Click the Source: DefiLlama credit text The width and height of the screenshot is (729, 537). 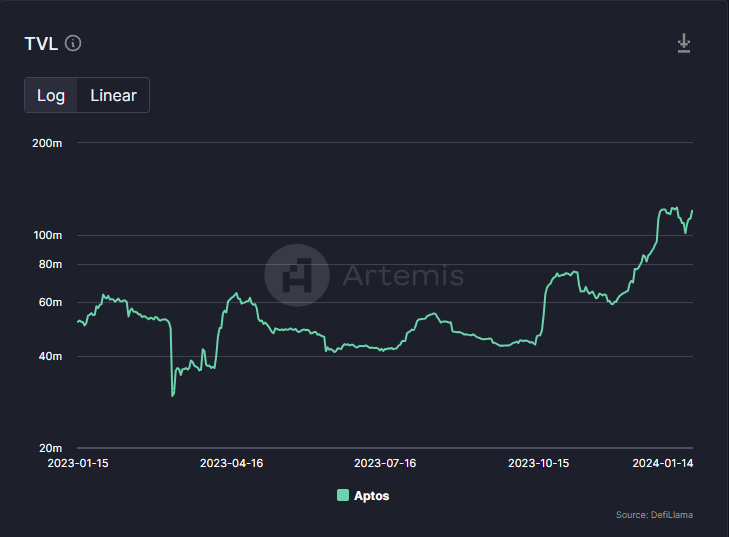(654, 515)
